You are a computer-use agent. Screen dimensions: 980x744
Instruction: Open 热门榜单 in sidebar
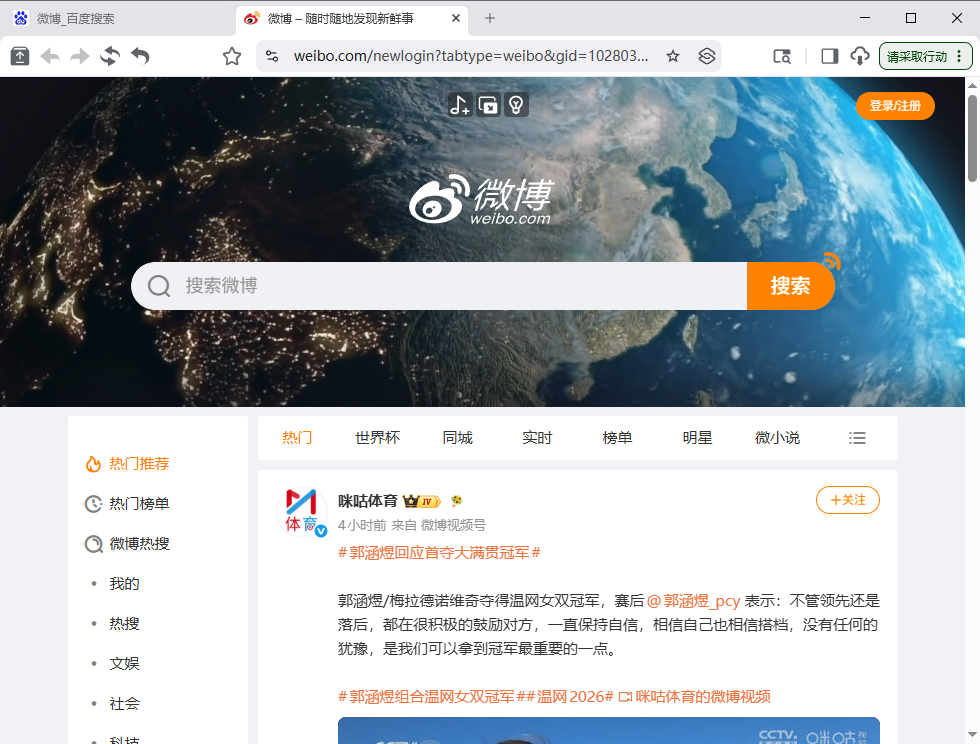pyautogui.click(x=139, y=504)
